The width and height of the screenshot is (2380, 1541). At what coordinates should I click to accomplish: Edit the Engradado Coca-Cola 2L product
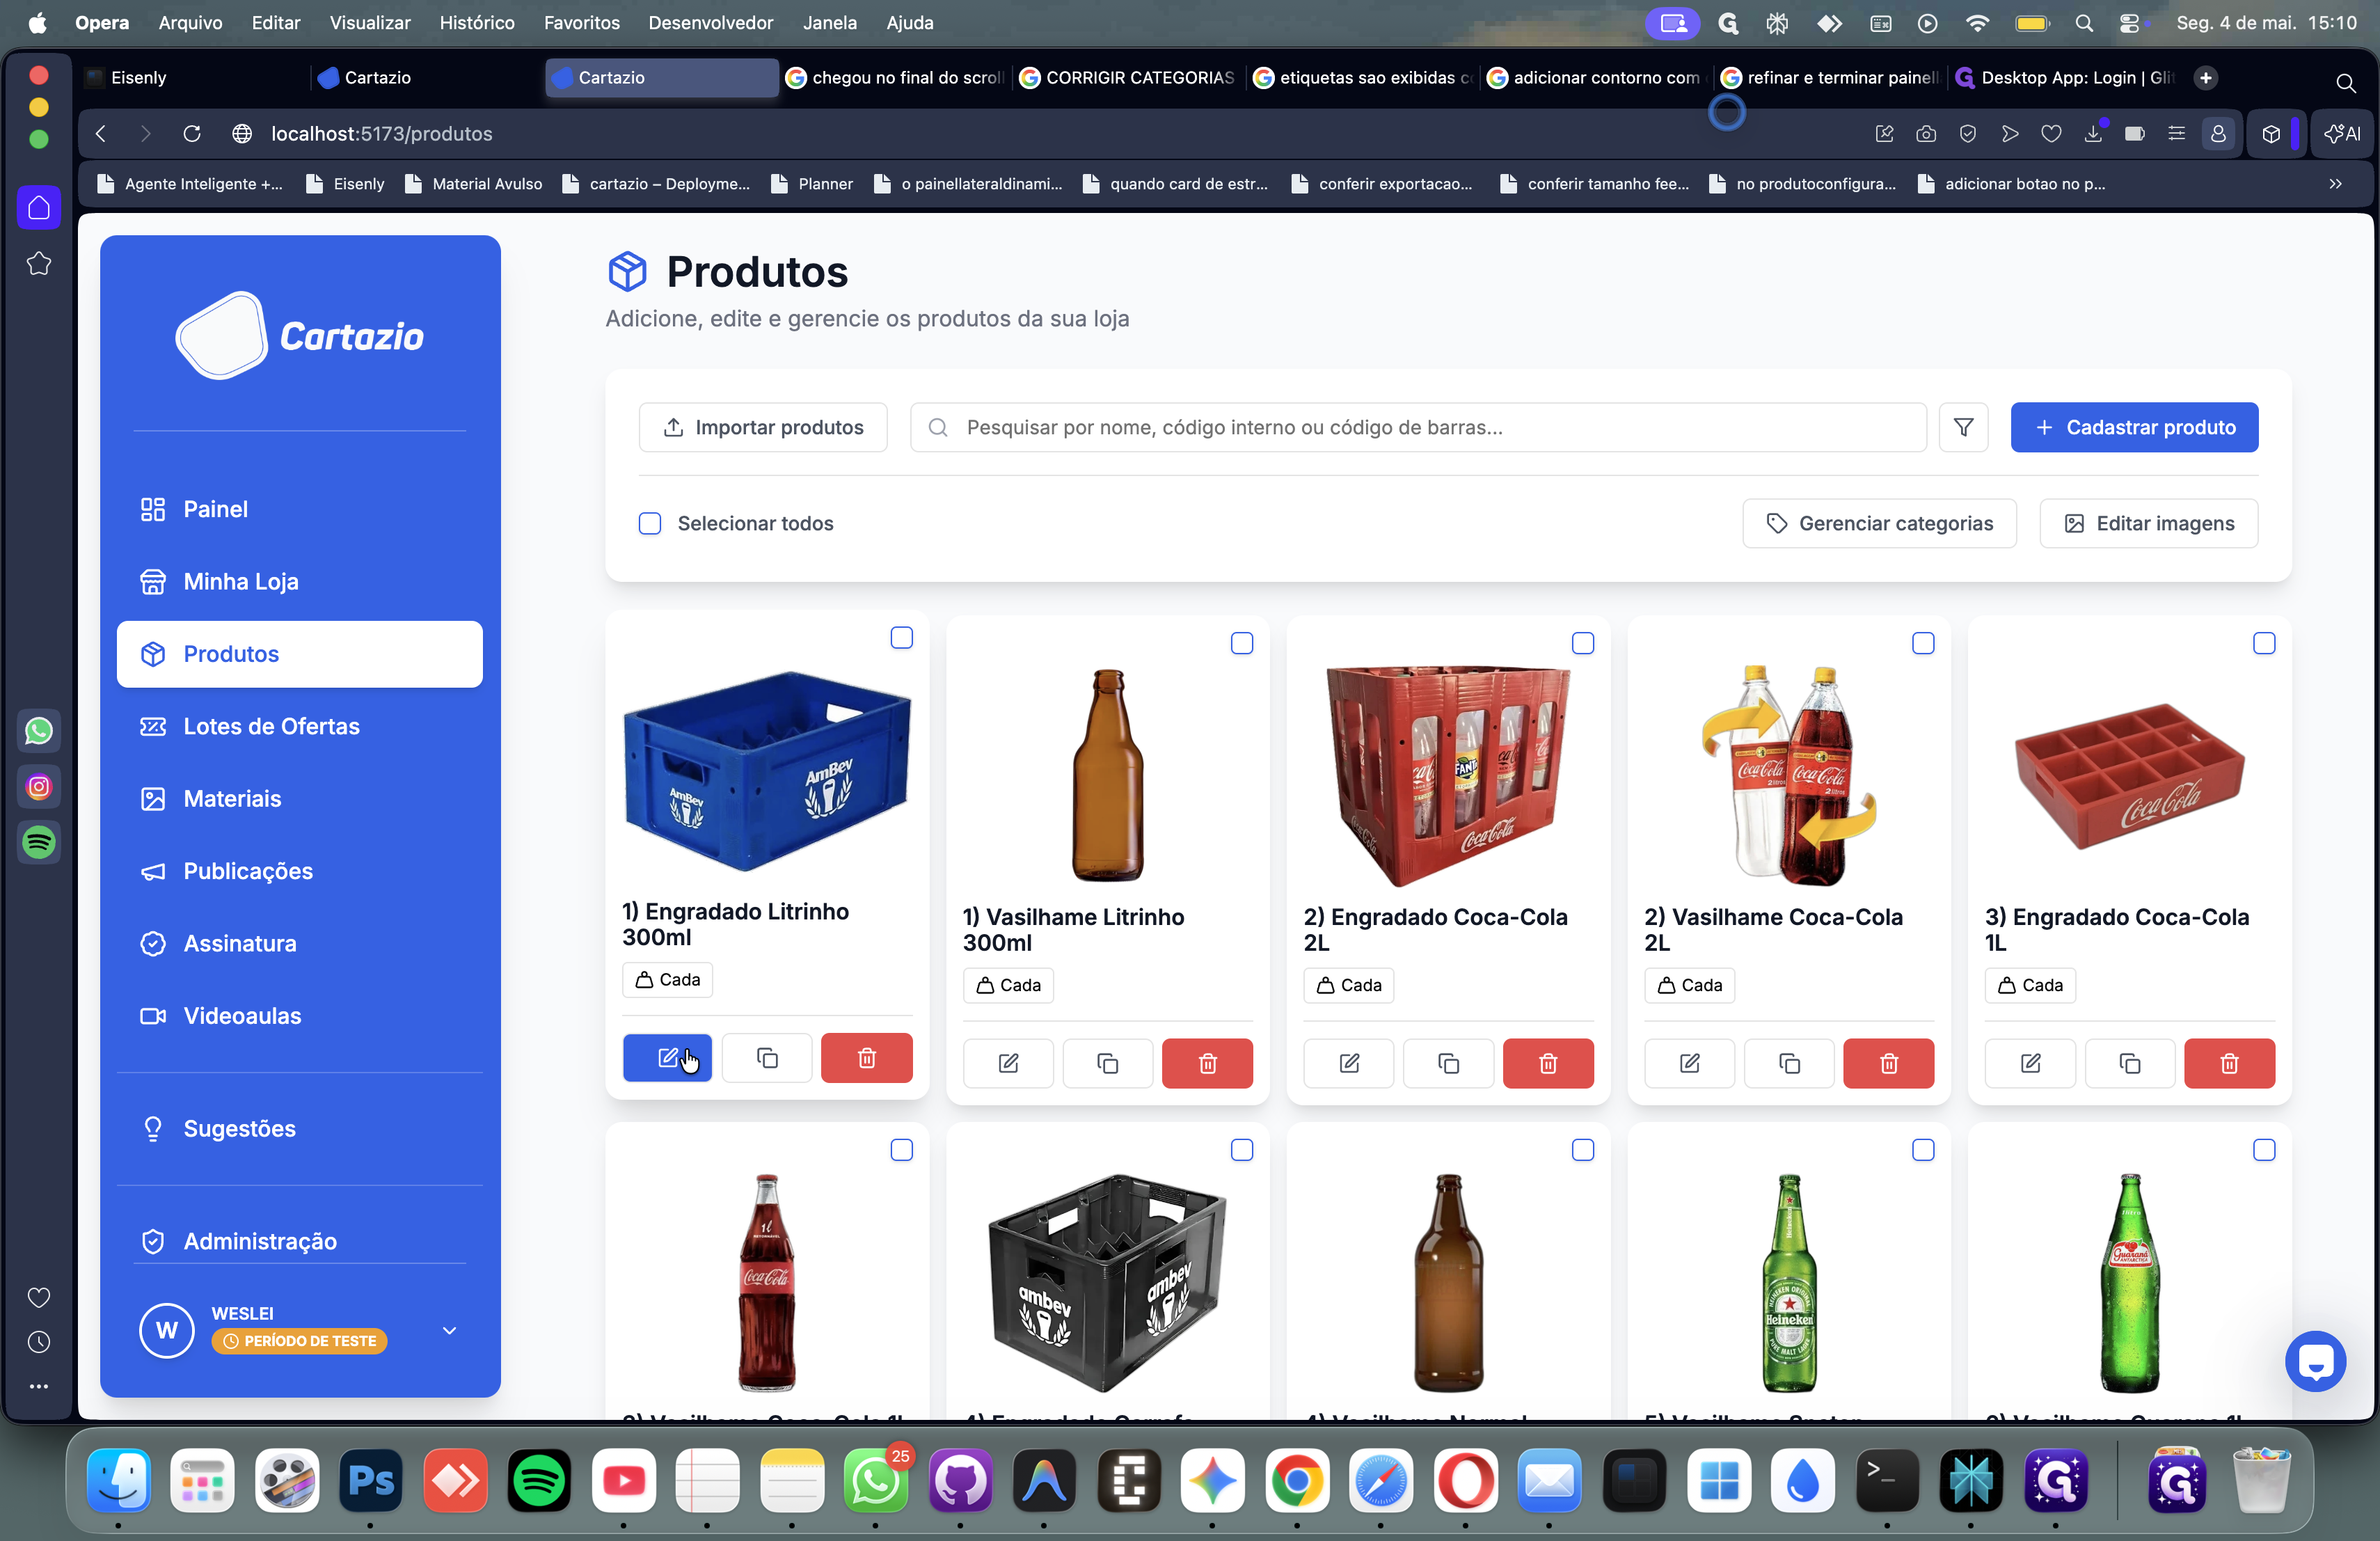point(1349,1063)
